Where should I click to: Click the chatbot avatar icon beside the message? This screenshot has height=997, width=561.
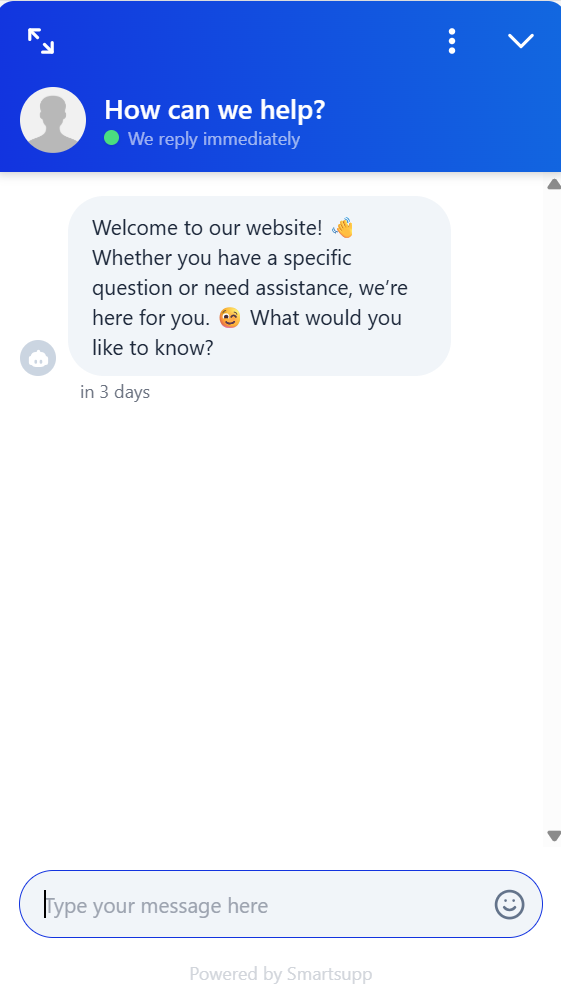click(38, 358)
